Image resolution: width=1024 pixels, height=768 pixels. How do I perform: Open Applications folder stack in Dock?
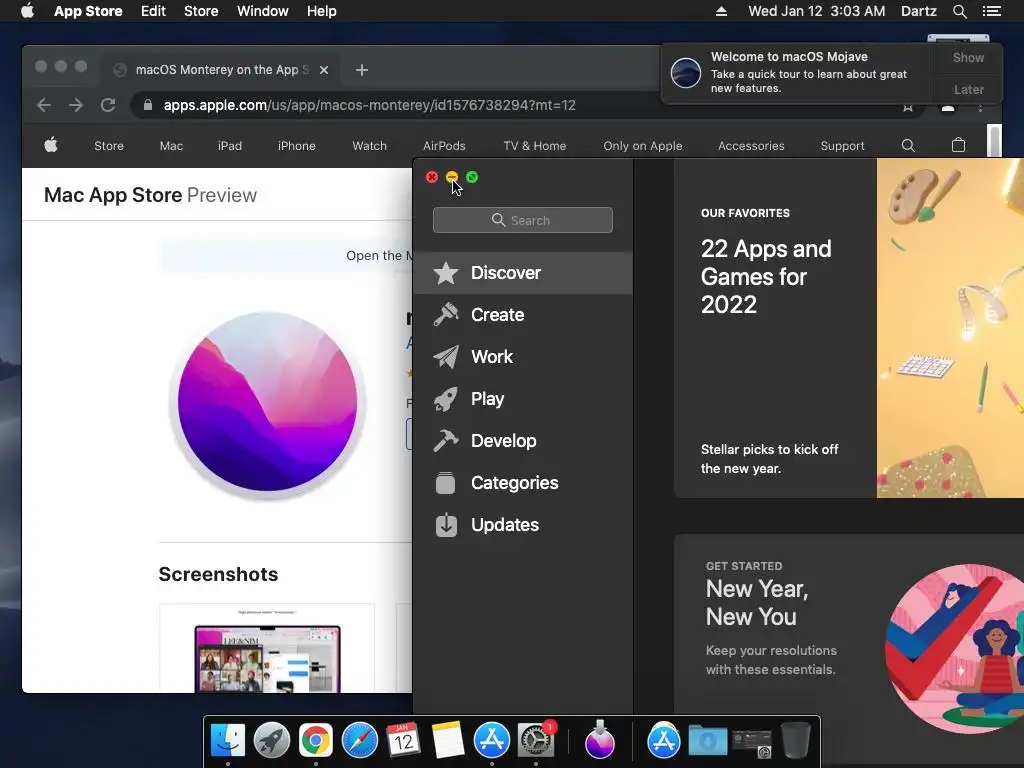pos(664,741)
